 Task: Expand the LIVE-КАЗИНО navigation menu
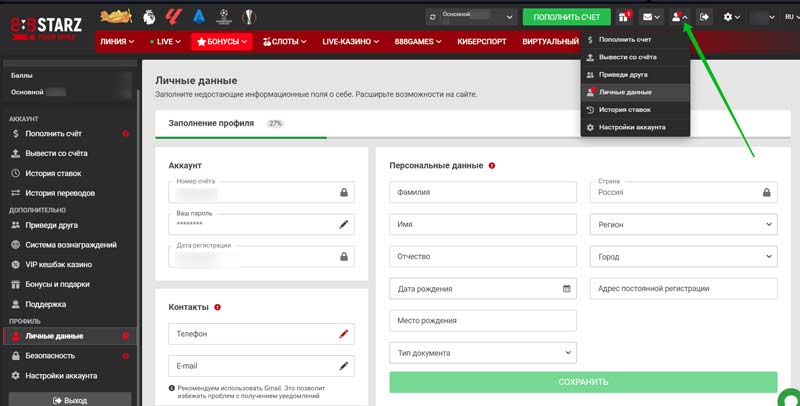(x=351, y=42)
